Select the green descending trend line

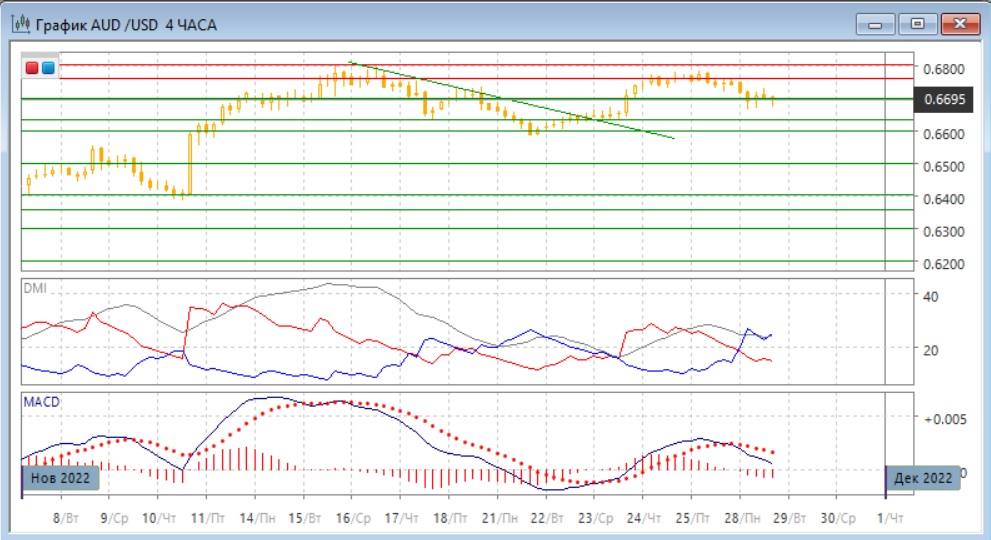510,100
